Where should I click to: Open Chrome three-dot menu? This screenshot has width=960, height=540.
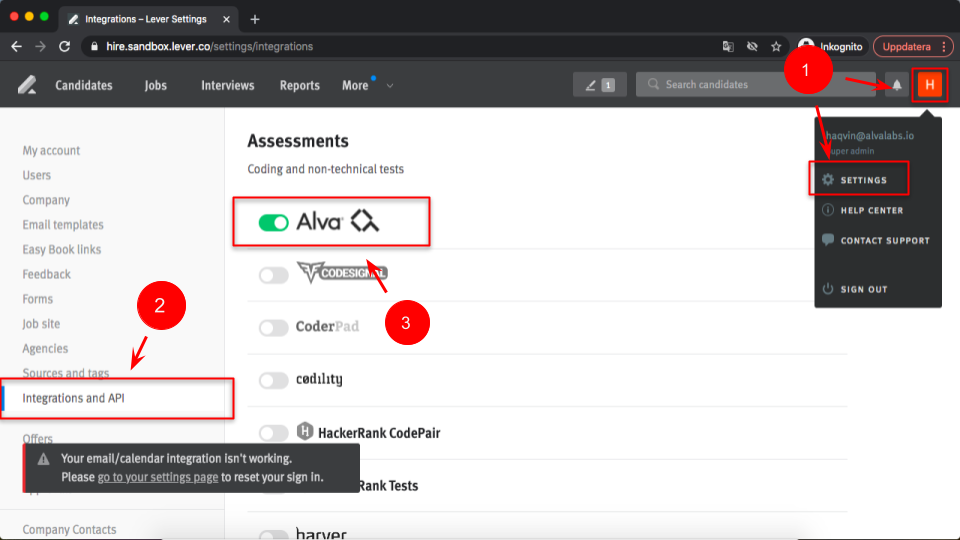tap(945, 46)
